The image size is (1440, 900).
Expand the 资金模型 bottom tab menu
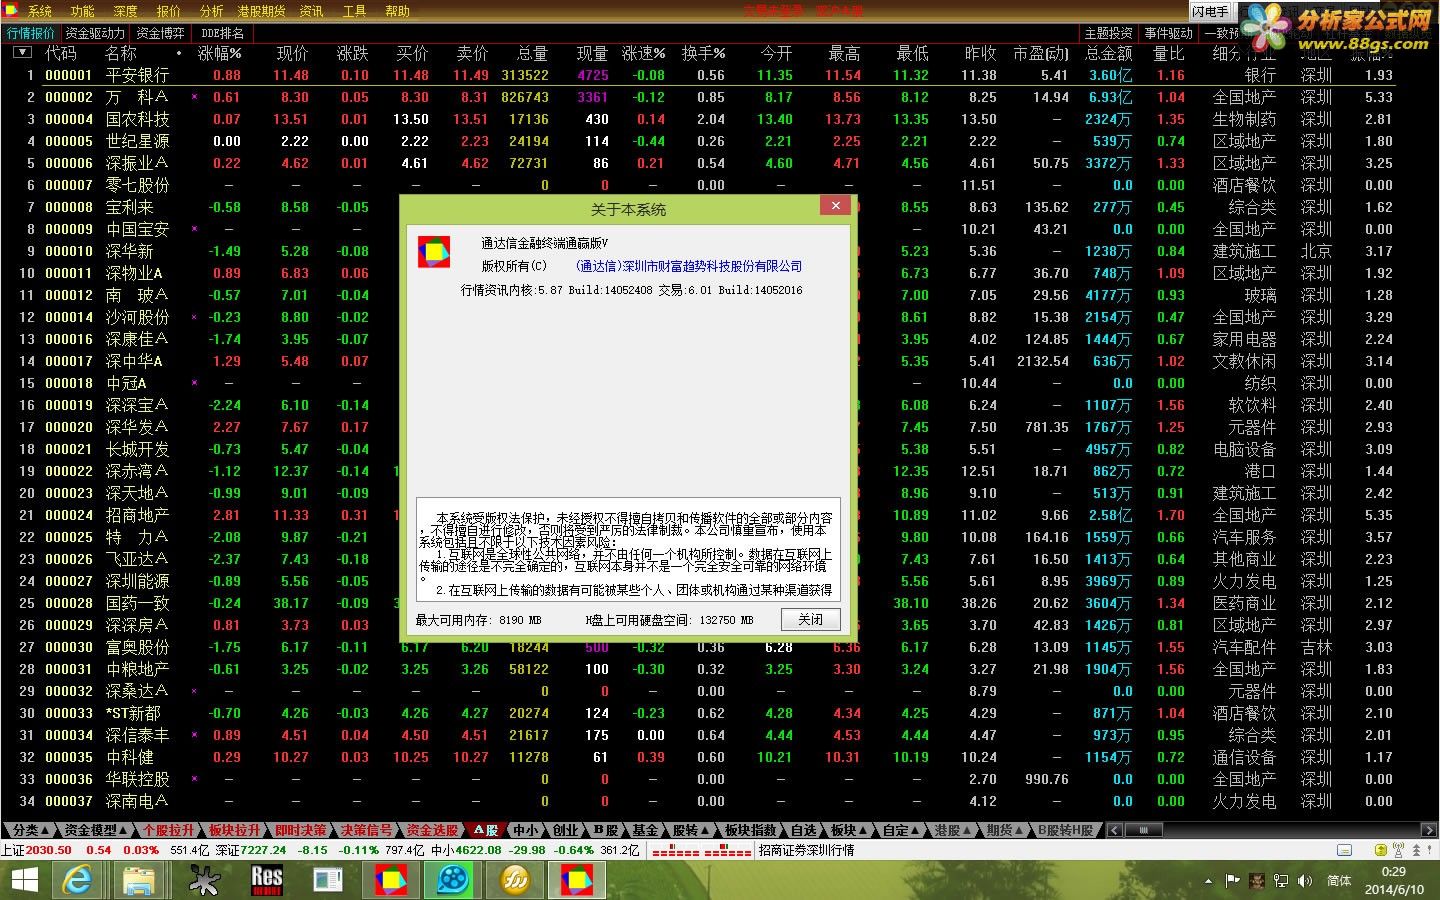(96, 830)
